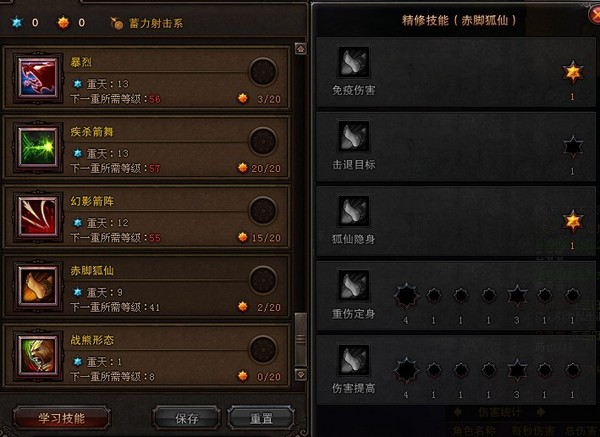Screen dimensions: 600x437
Task: Click the 学习技能 button
Action: [62, 418]
